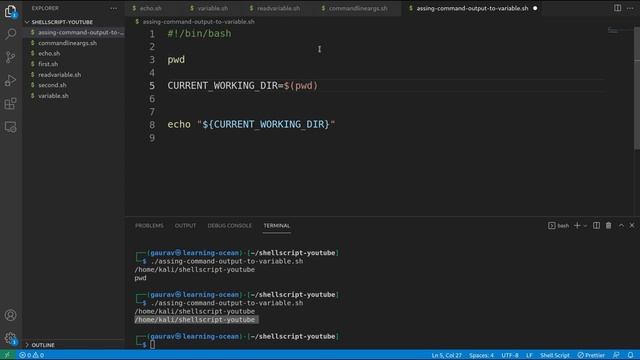Split the editor right
Image resolution: width=640 pixels, height=360 pixels.
(x=617, y=8)
